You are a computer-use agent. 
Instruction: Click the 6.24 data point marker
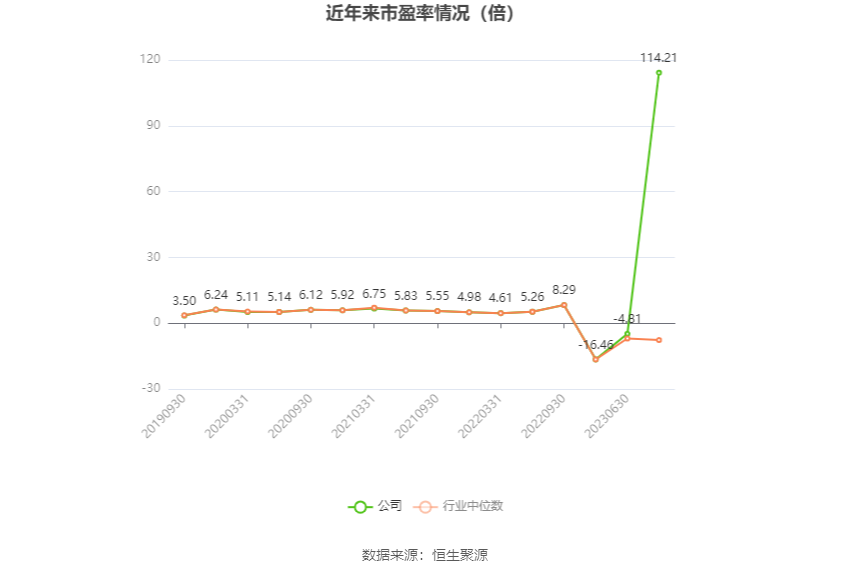(216, 309)
